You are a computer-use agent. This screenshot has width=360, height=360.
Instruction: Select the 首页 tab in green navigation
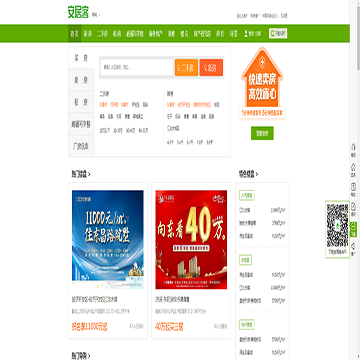(x=75, y=33)
